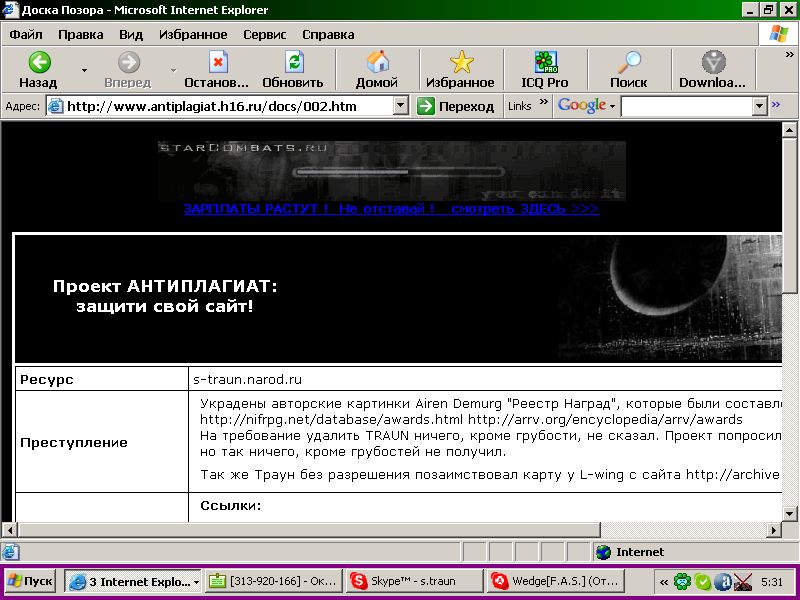Viewport: 800px width, 600px height.
Task: Refresh the page with Обновить
Action: click(293, 69)
